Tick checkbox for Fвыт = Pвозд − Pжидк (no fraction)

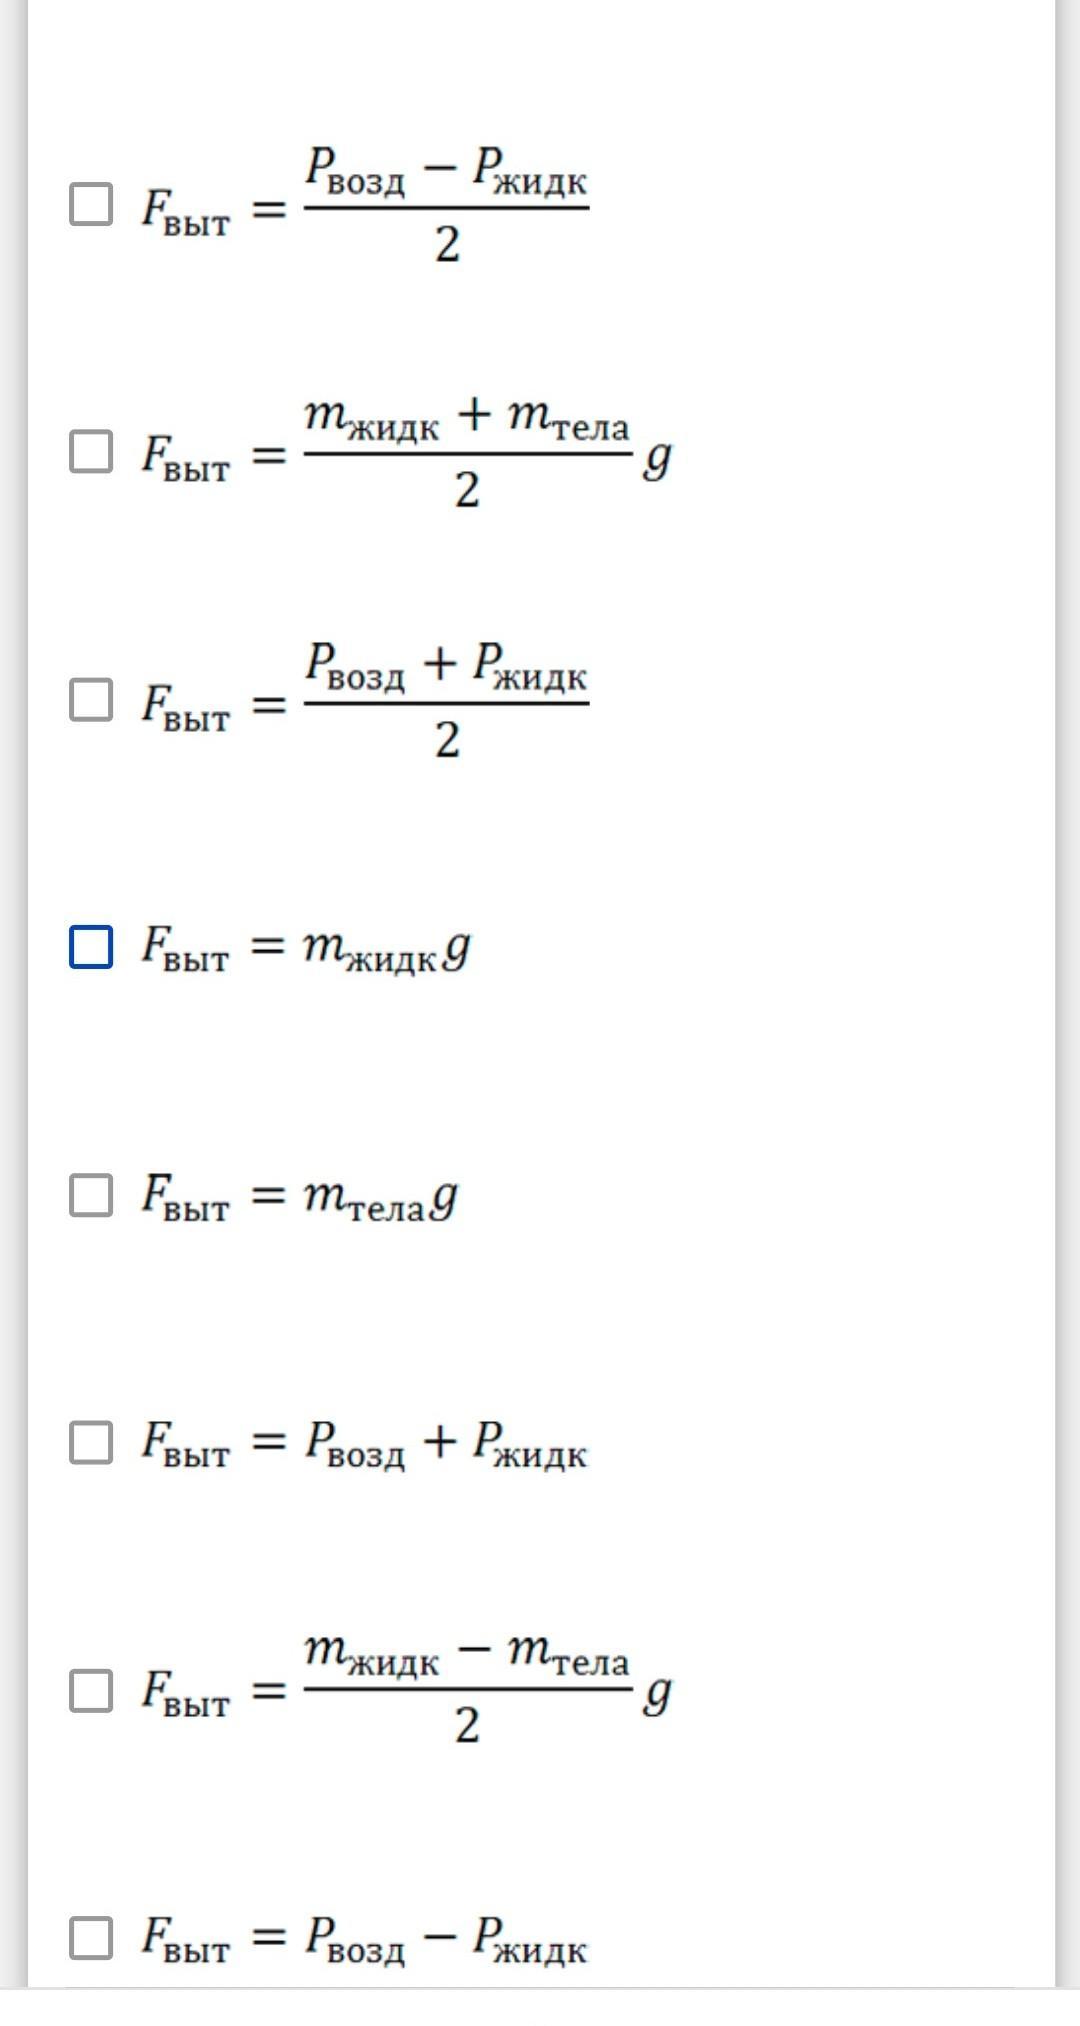pos(91,1937)
